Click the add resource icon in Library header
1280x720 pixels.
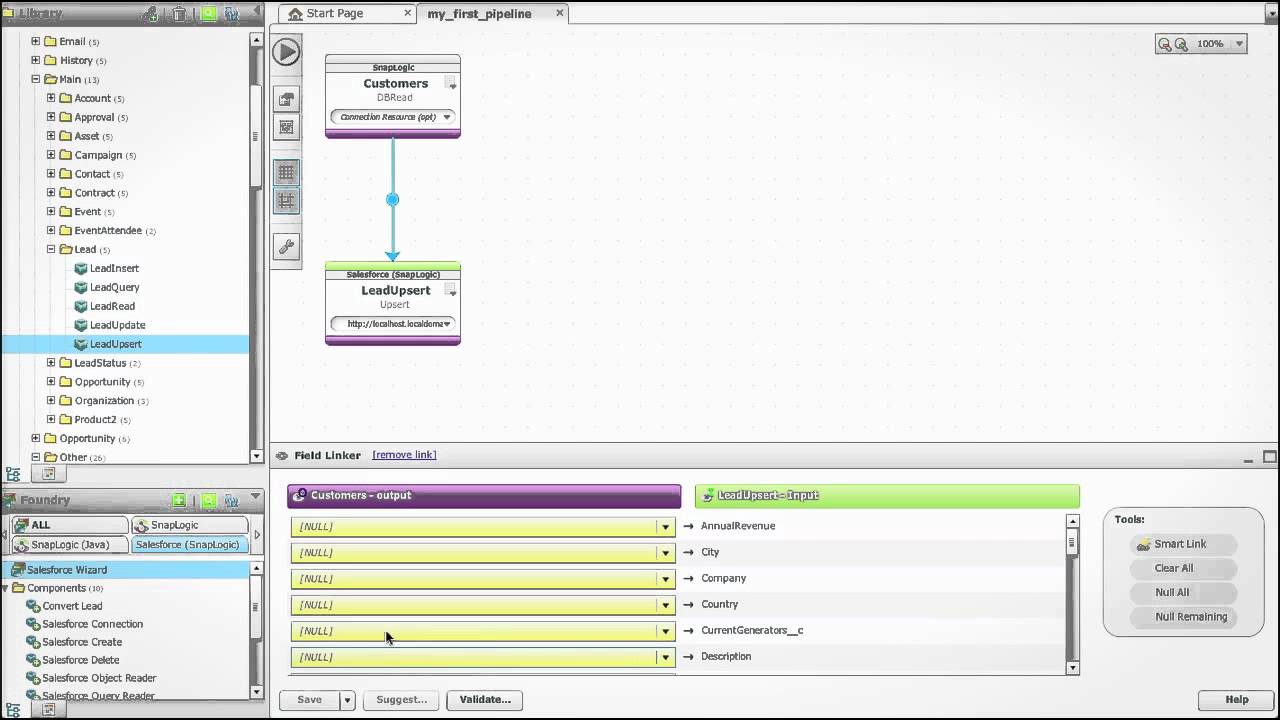pos(150,14)
